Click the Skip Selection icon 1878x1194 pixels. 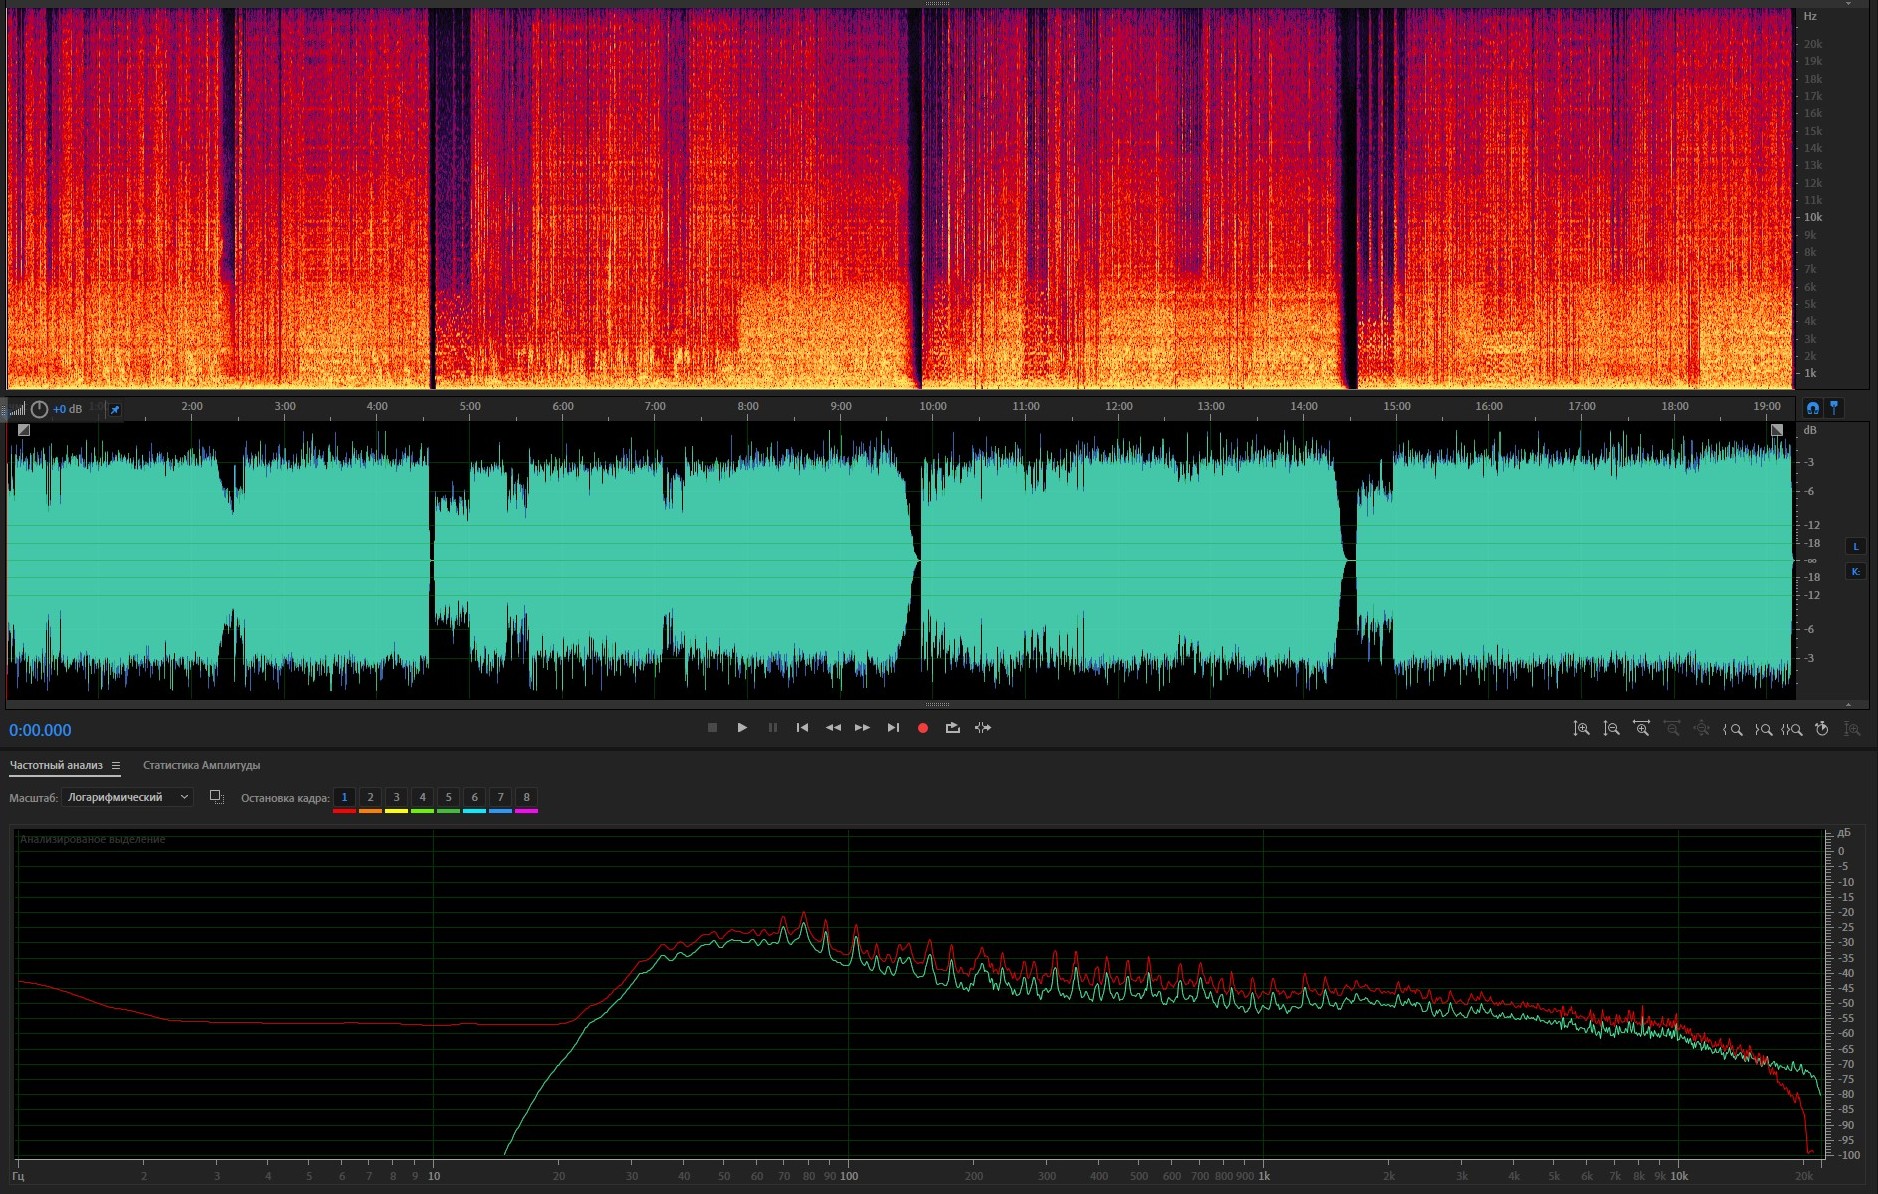point(983,728)
